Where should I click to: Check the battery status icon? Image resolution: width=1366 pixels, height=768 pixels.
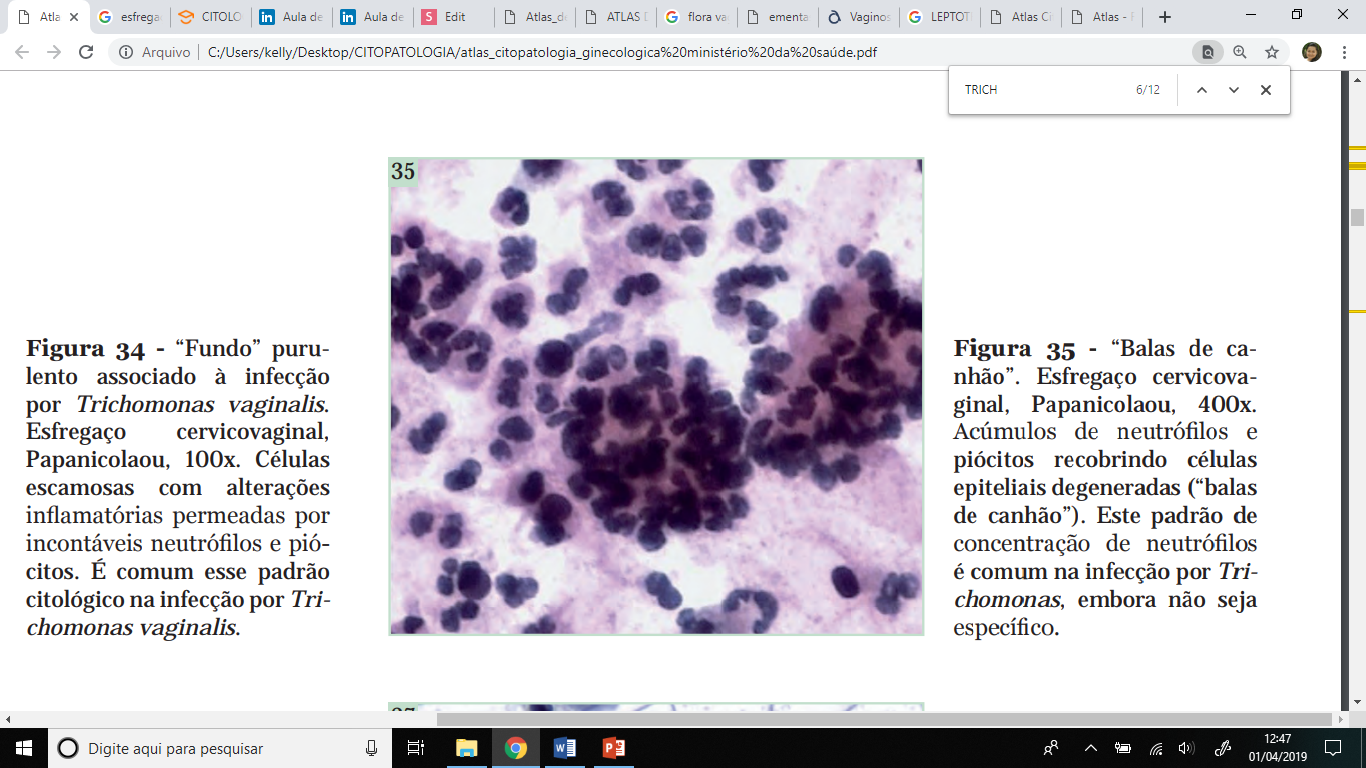coord(1123,748)
